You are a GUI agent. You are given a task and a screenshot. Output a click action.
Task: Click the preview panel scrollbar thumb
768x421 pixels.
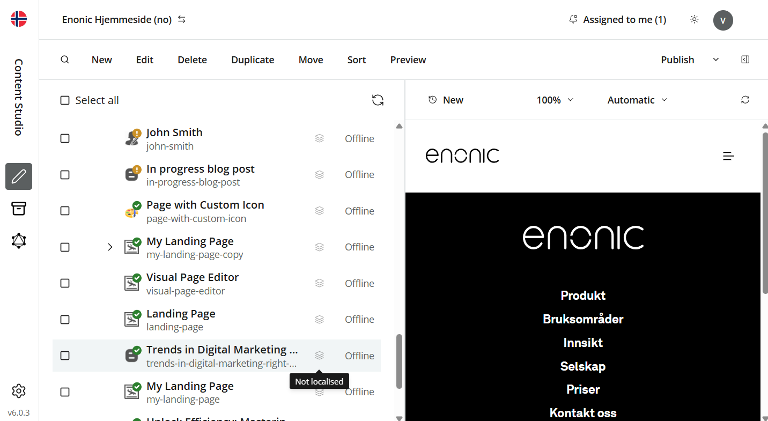point(765,212)
